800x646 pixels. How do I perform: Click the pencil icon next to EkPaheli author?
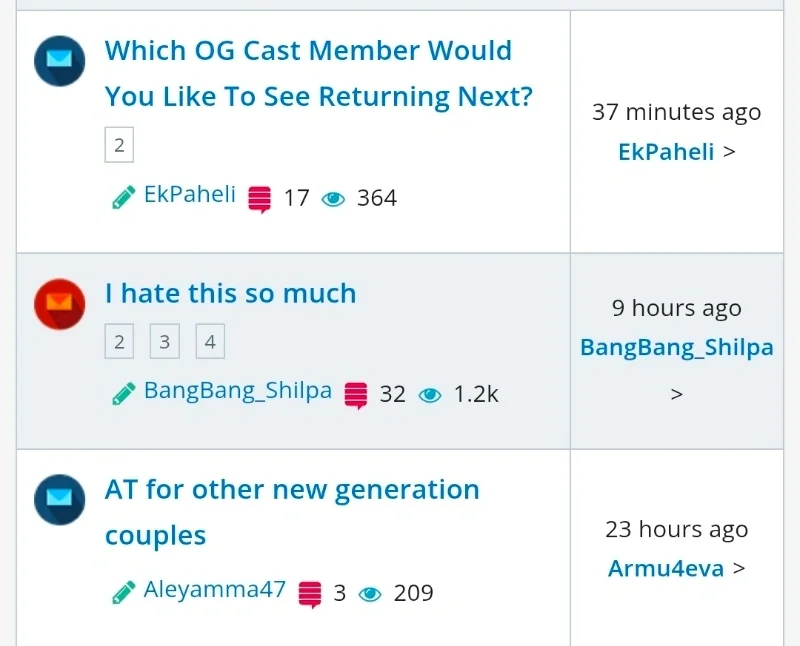(124, 197)
